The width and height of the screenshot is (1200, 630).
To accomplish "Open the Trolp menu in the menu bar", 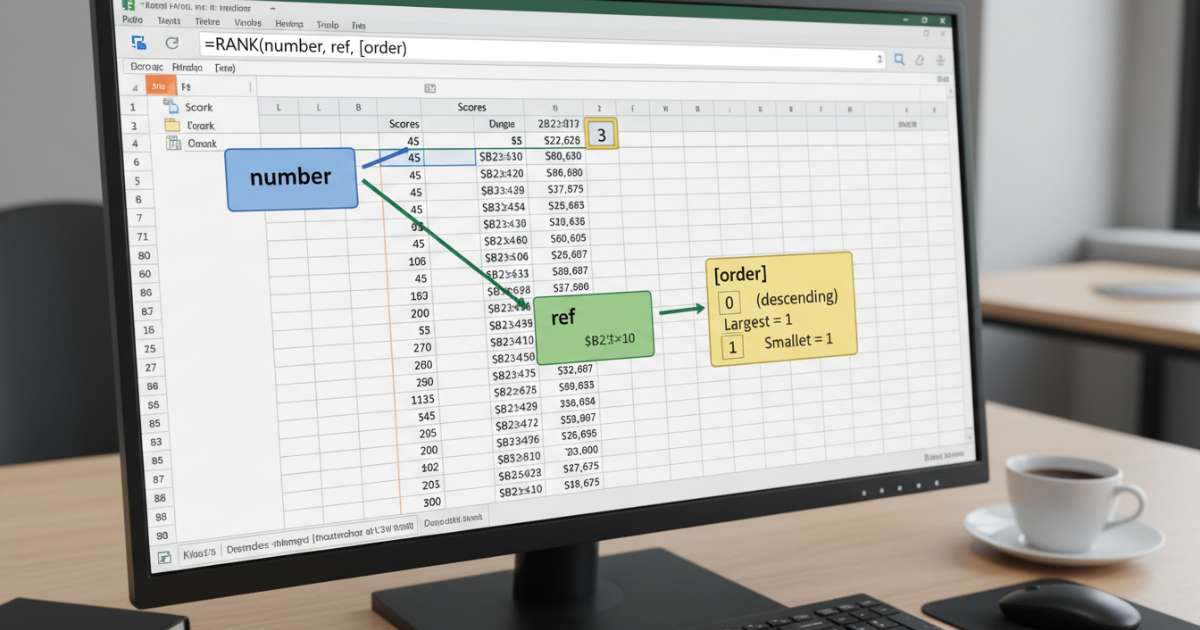I will [328, 23].
